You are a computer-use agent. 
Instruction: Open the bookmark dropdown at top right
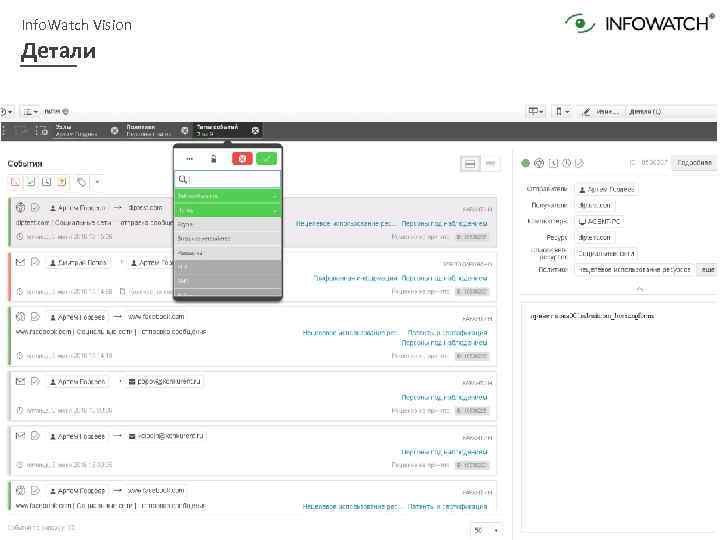pos(562,112)
